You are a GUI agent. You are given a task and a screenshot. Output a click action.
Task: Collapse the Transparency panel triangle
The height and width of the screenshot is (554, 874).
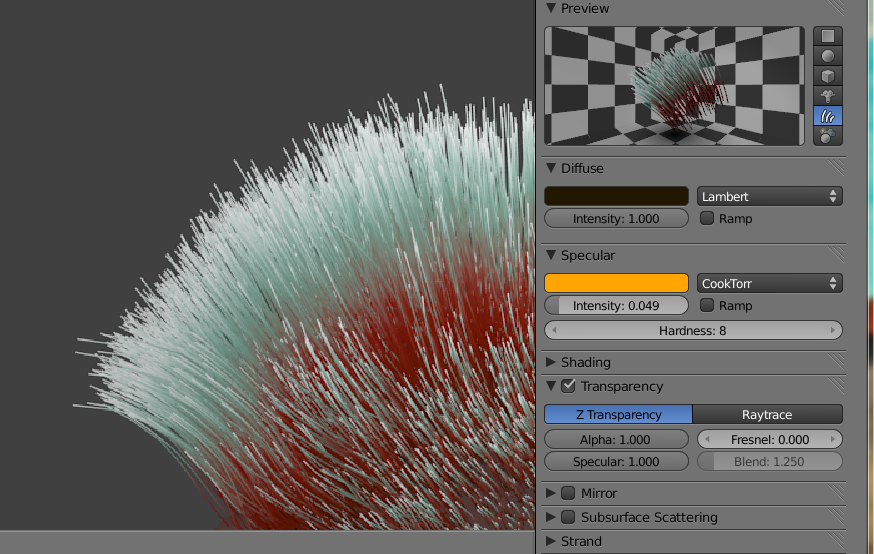[x=551, y=386]
